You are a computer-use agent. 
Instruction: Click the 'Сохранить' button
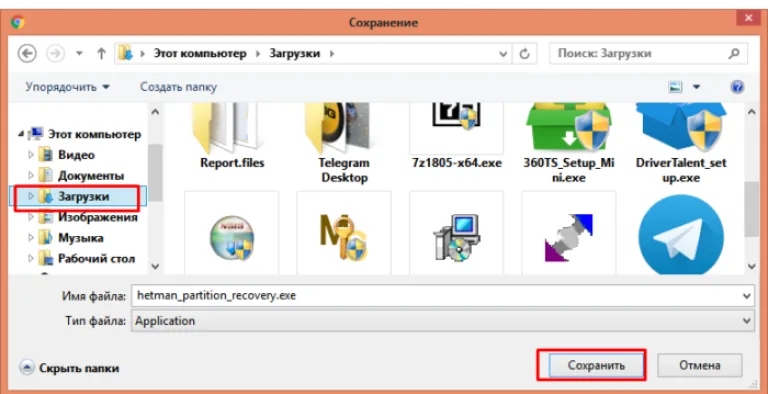tap(596, 366)
